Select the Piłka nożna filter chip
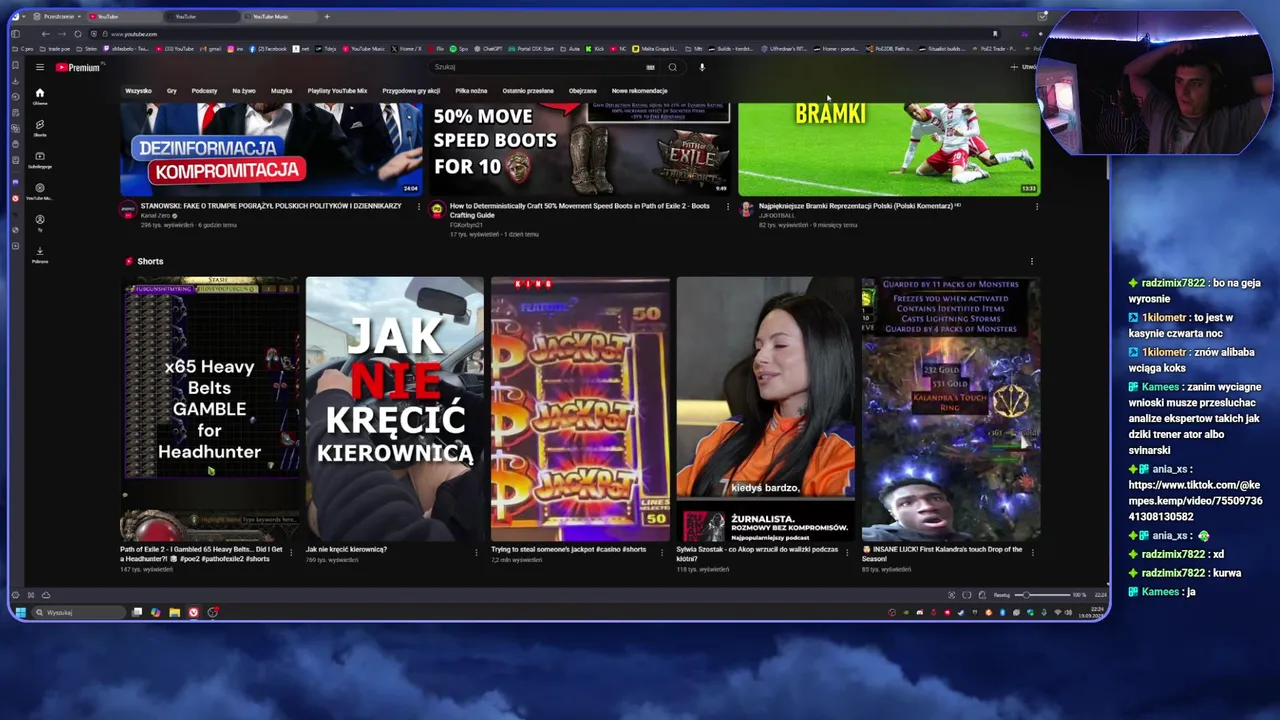Viewport: 1280px width, 720px height. (x=471, y=91)
